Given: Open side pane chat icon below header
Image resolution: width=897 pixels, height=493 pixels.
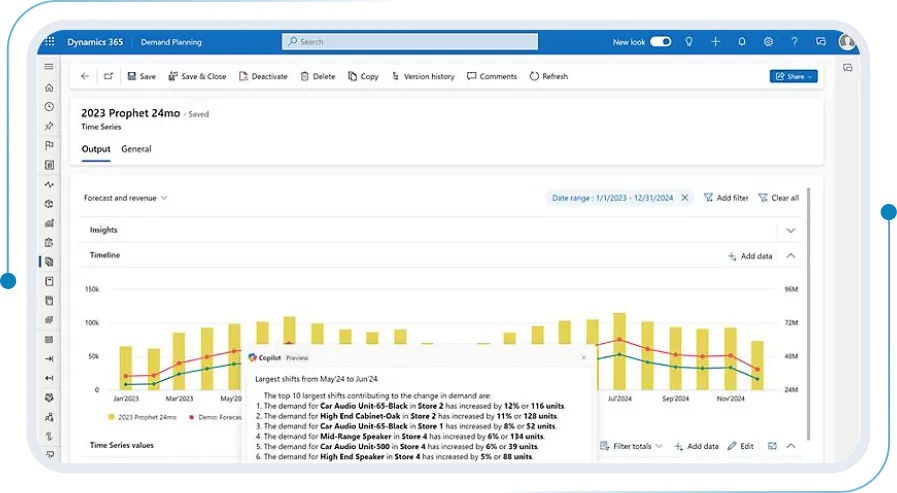Looking at the screenshot, I should (x=847, y=68).
